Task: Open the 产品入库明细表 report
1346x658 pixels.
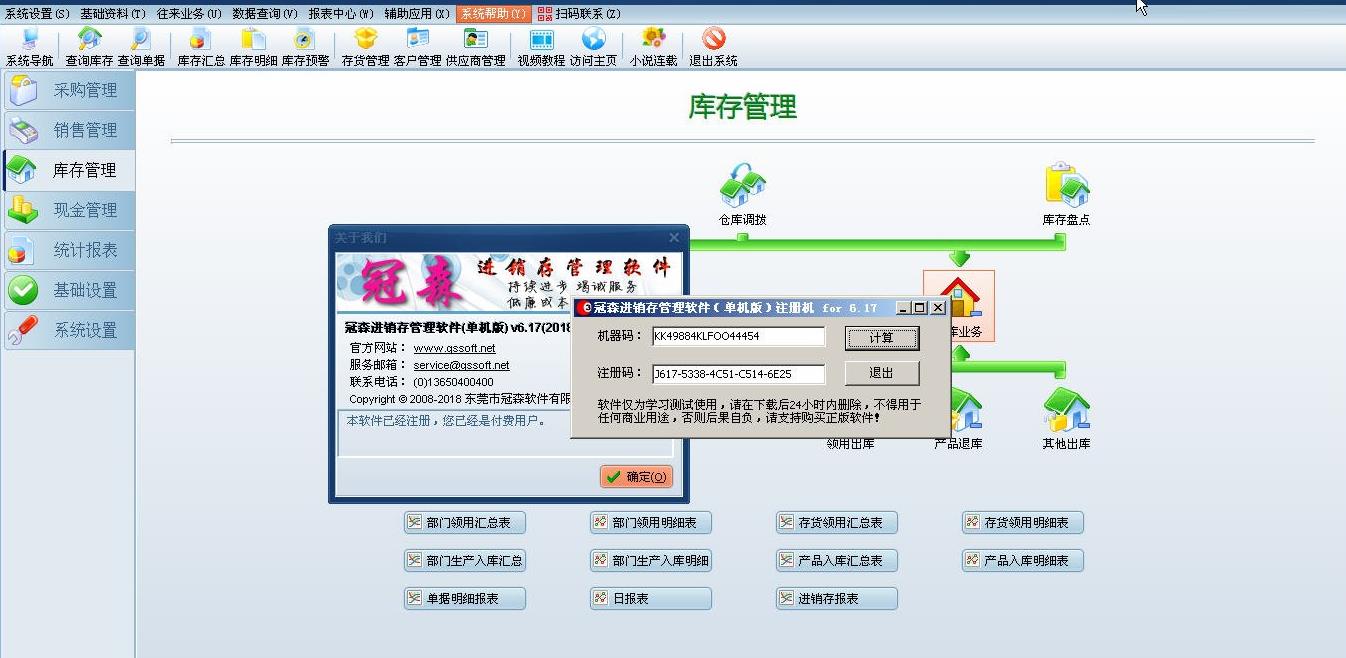Action: tap(1023, 560)
